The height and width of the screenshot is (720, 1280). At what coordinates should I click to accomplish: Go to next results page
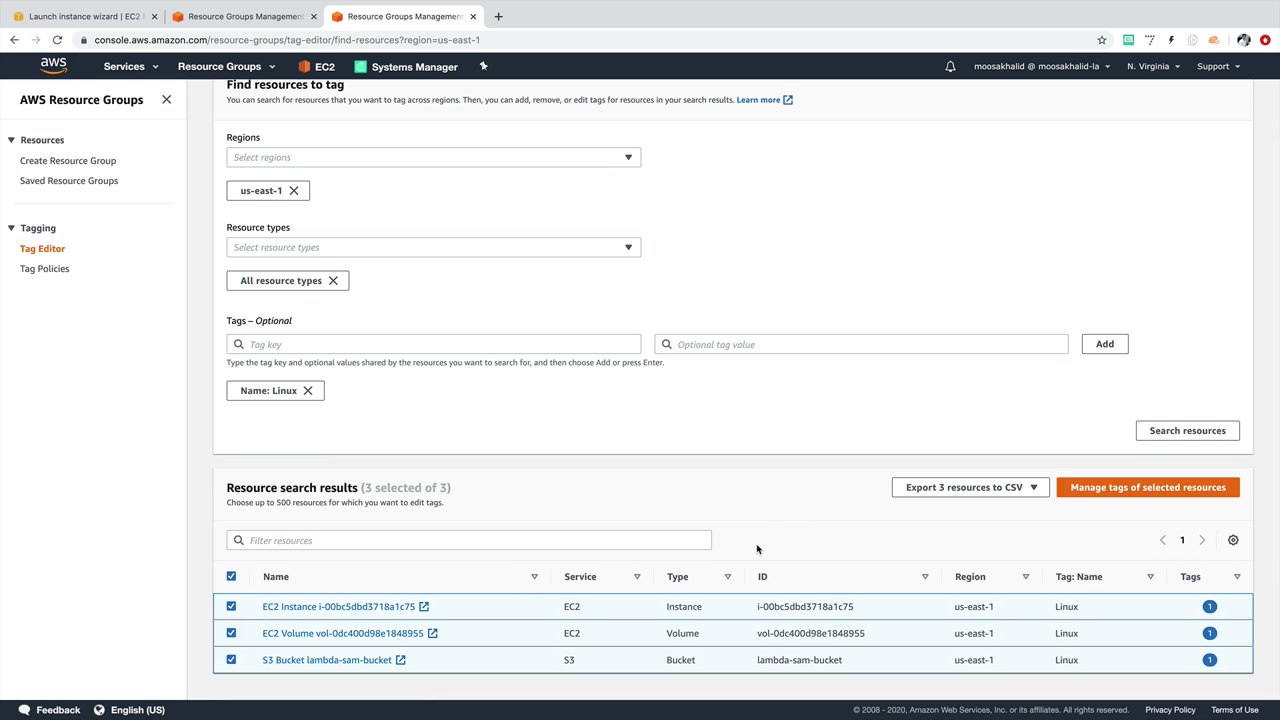(1202, 540)
